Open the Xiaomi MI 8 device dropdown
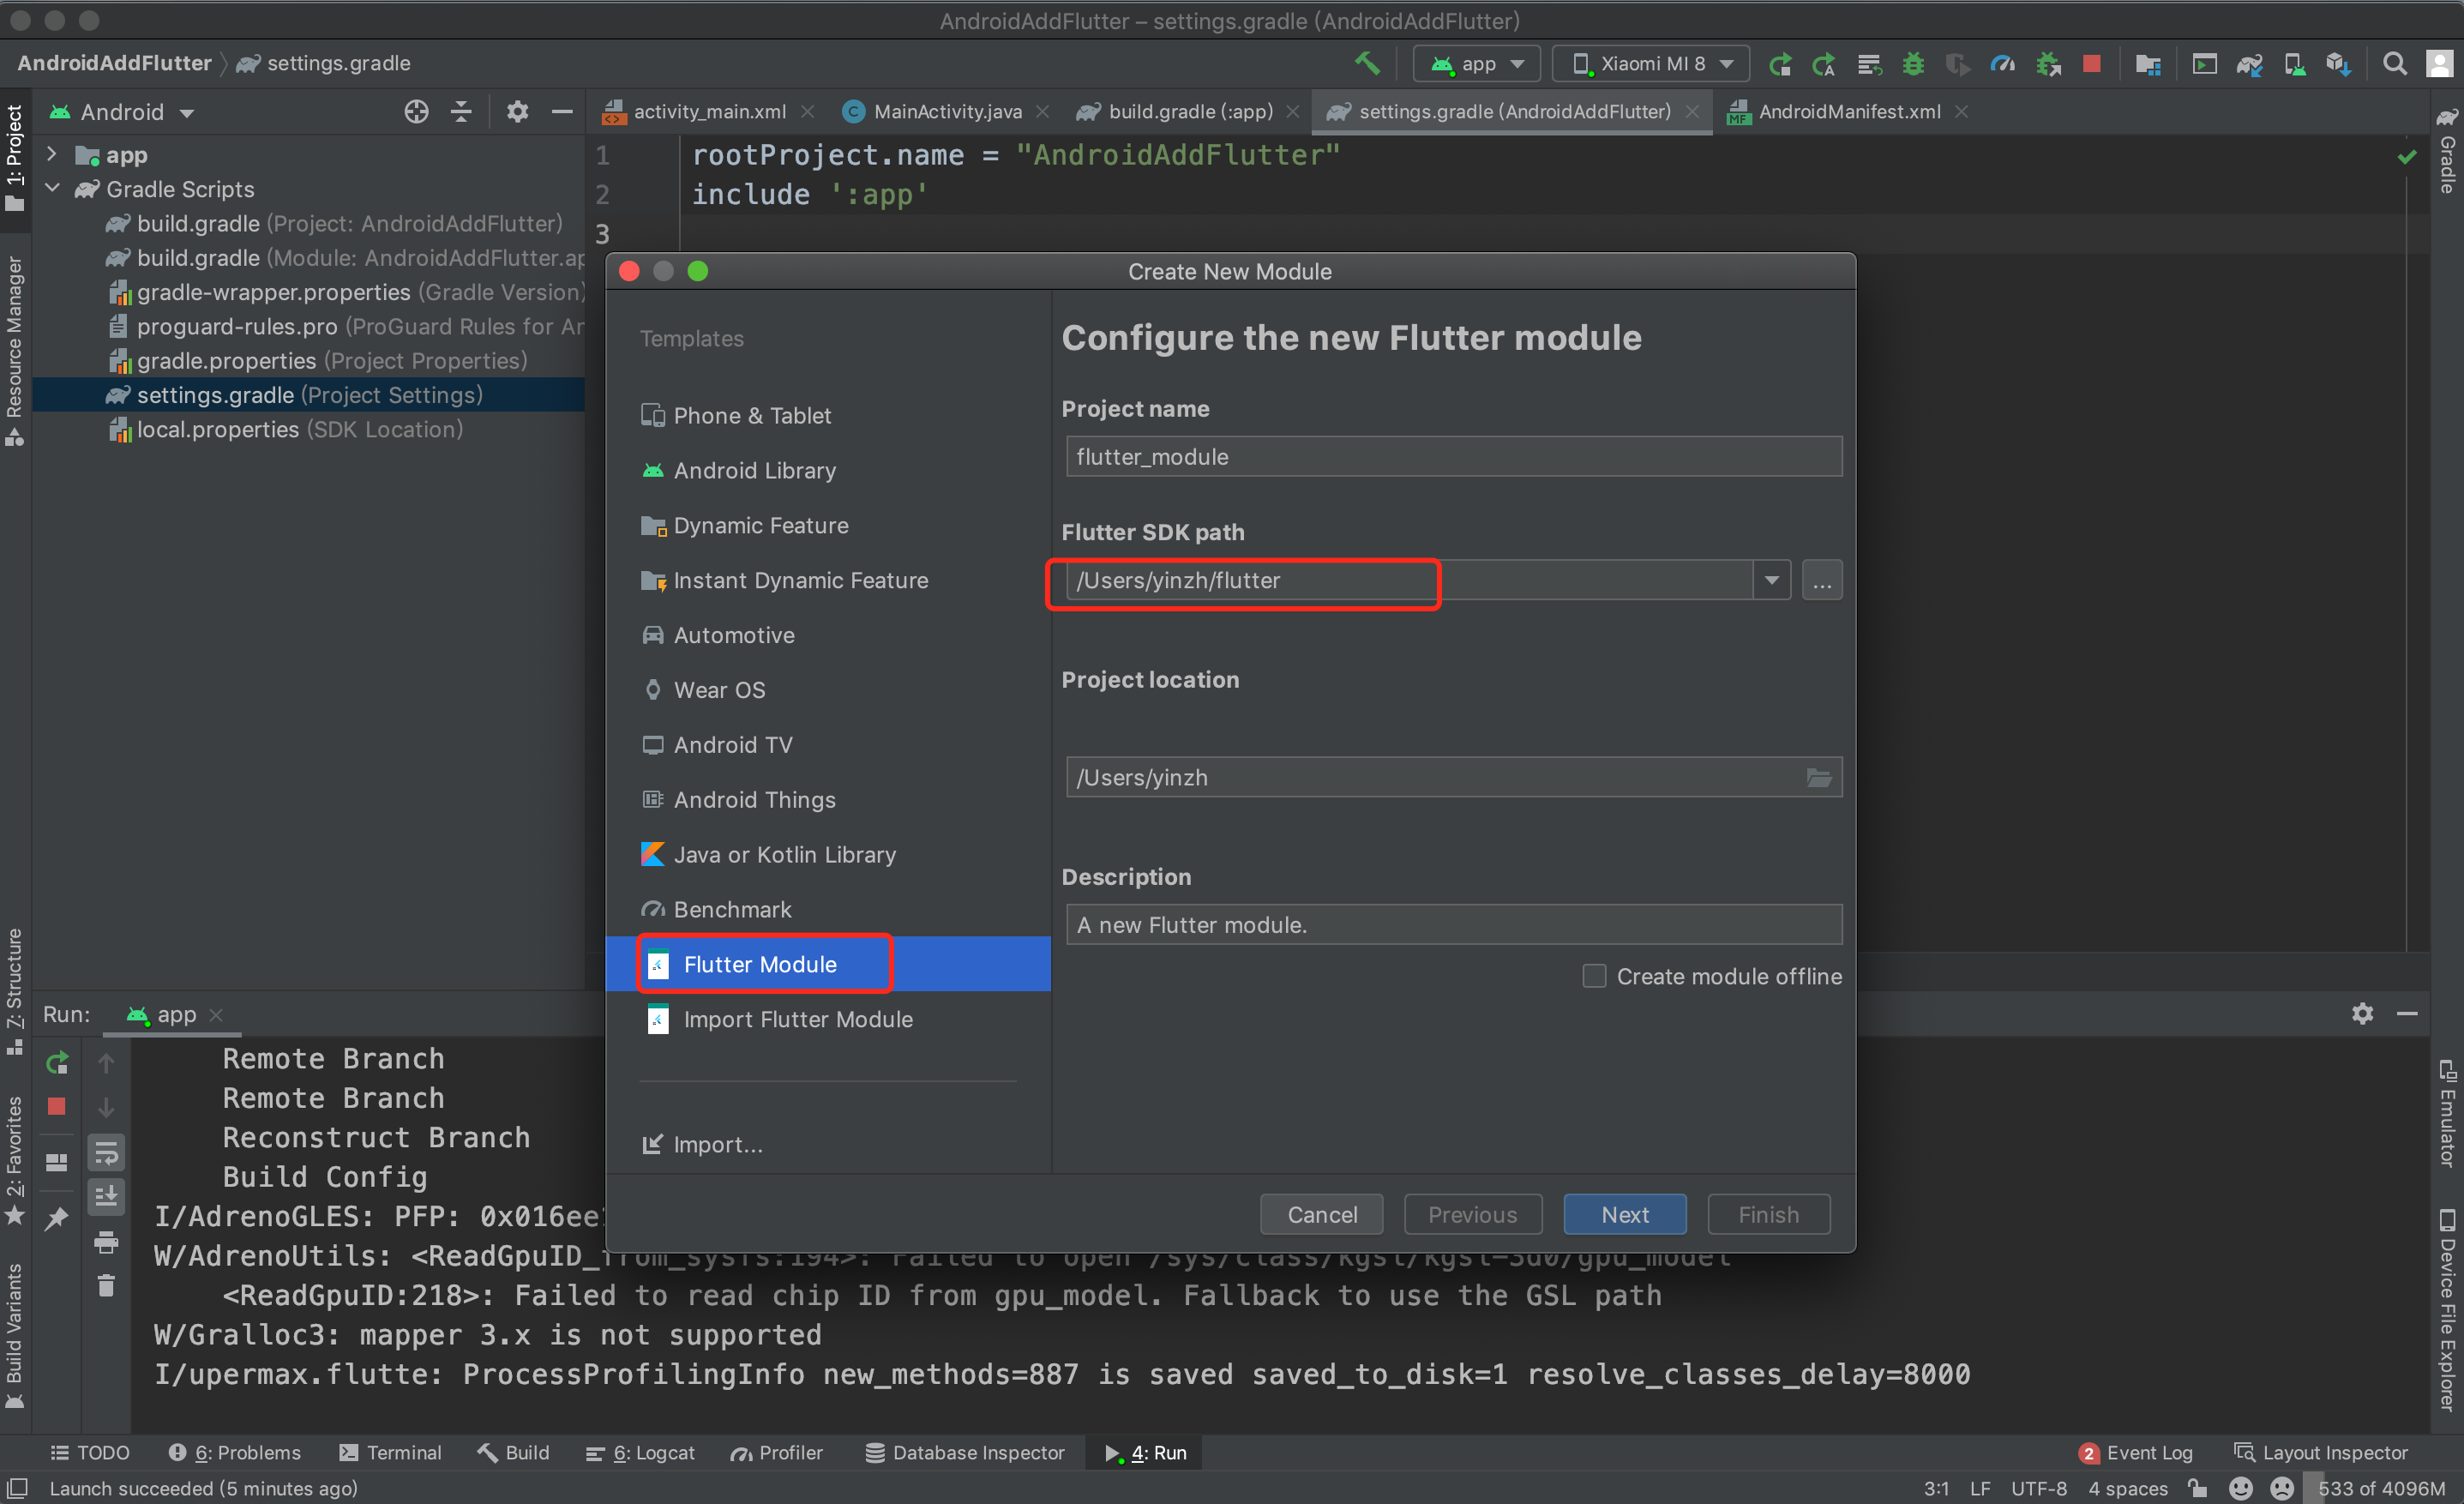Viewport: 2464px width, 1504px height. click(1651, 64)
